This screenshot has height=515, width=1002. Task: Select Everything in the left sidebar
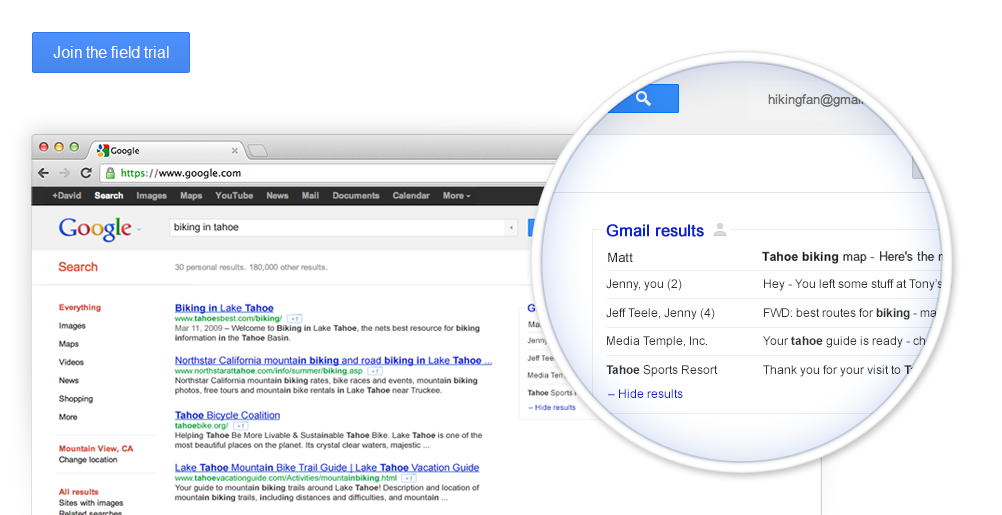tap(80, 307)
